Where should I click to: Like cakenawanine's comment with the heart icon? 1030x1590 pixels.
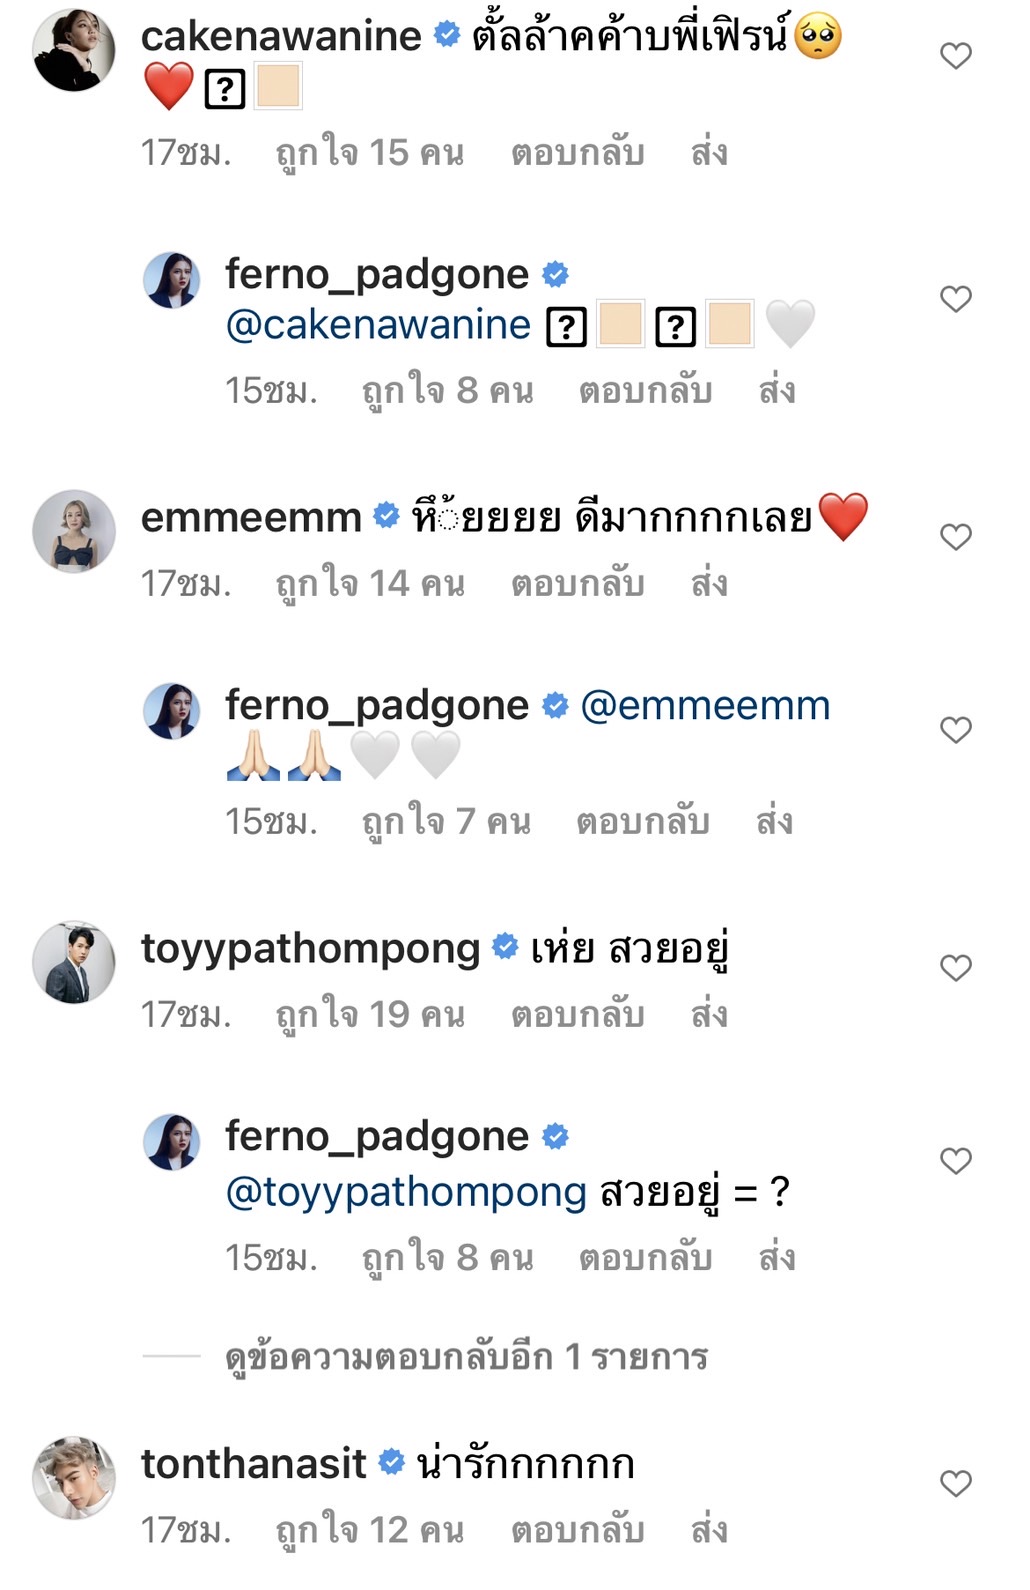(x=956, y=57)
